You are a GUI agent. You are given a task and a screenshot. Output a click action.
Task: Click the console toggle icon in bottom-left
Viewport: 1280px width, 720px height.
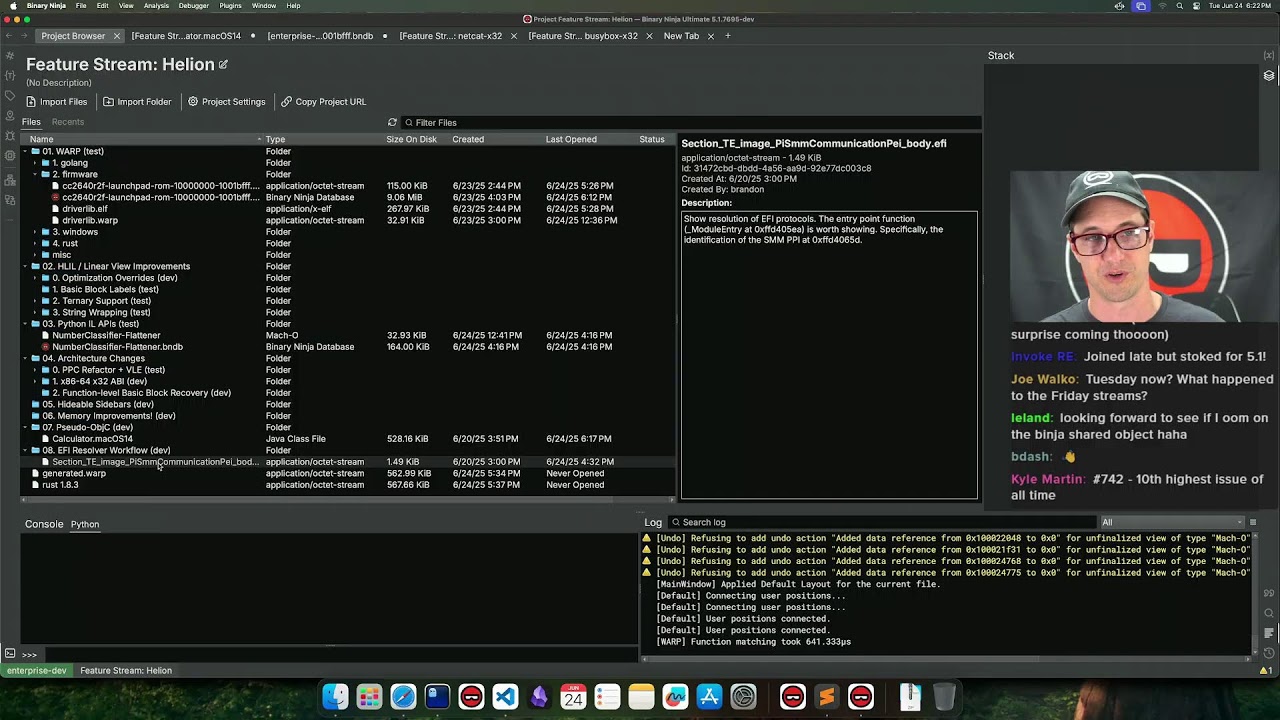10,654
